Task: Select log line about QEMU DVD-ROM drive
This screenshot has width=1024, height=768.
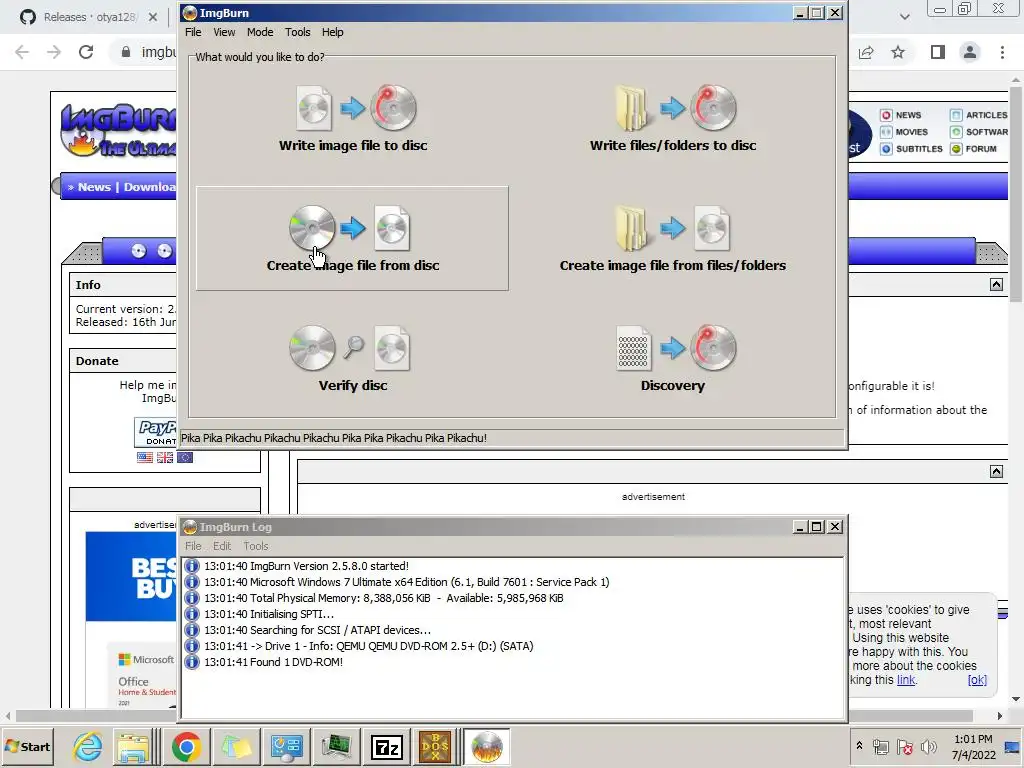Action: click(368, 646)
